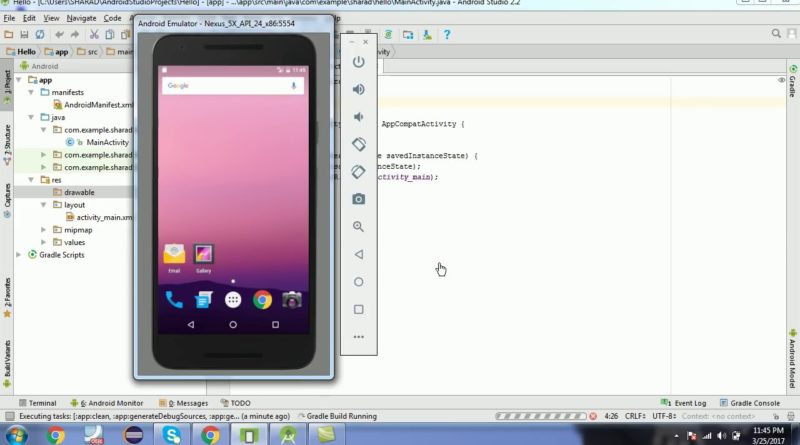This screenshot has height=445, width=800.
Task: Collapse the java folder
Action: coord(31,117)
